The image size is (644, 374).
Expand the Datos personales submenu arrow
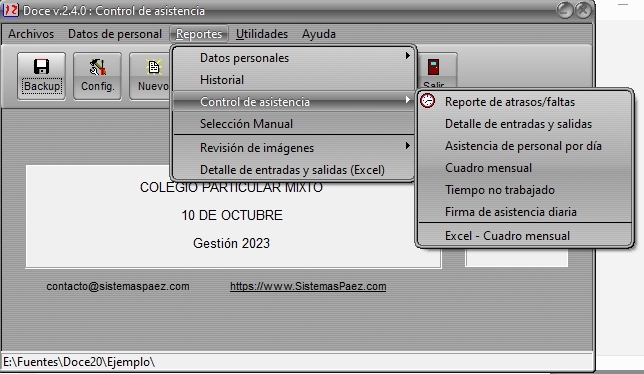click(x=407, y=55)
